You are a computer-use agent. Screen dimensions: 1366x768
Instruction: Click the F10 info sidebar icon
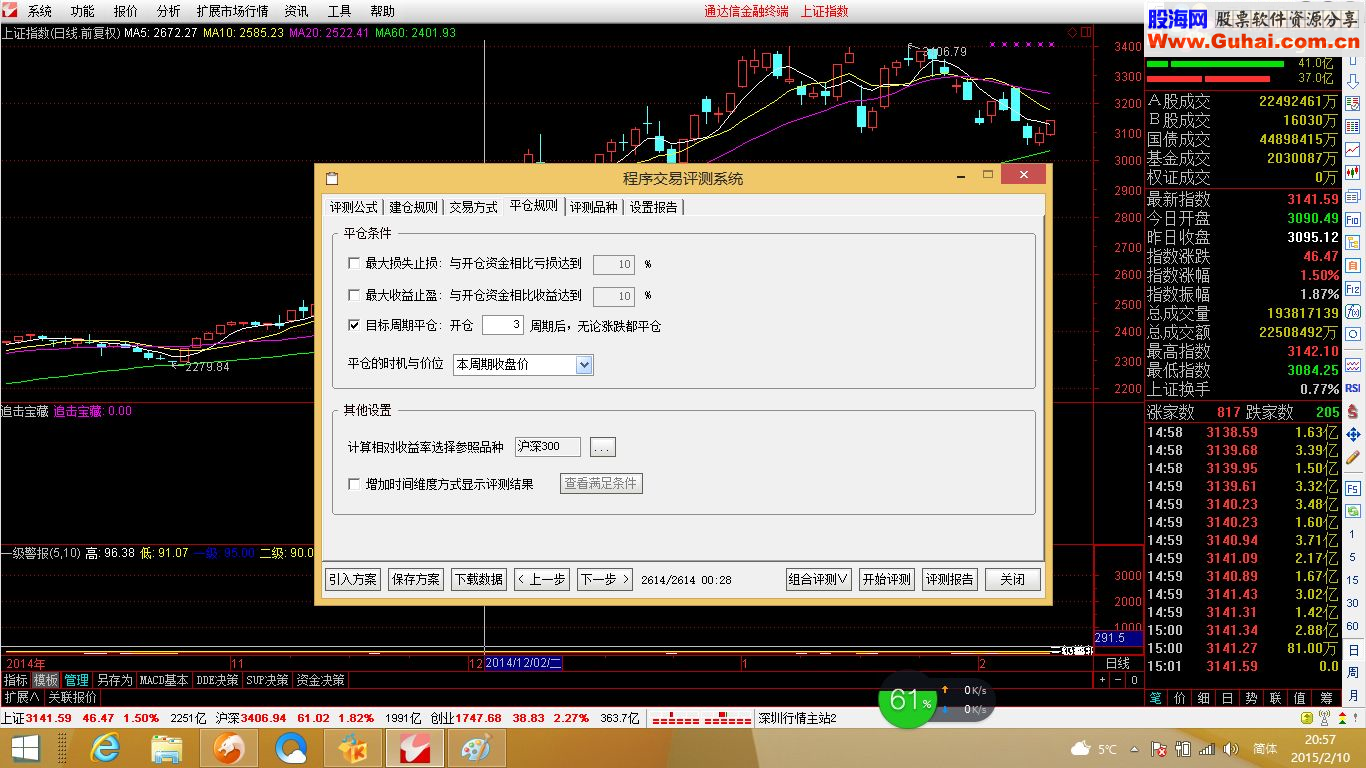coord(1352,219)
